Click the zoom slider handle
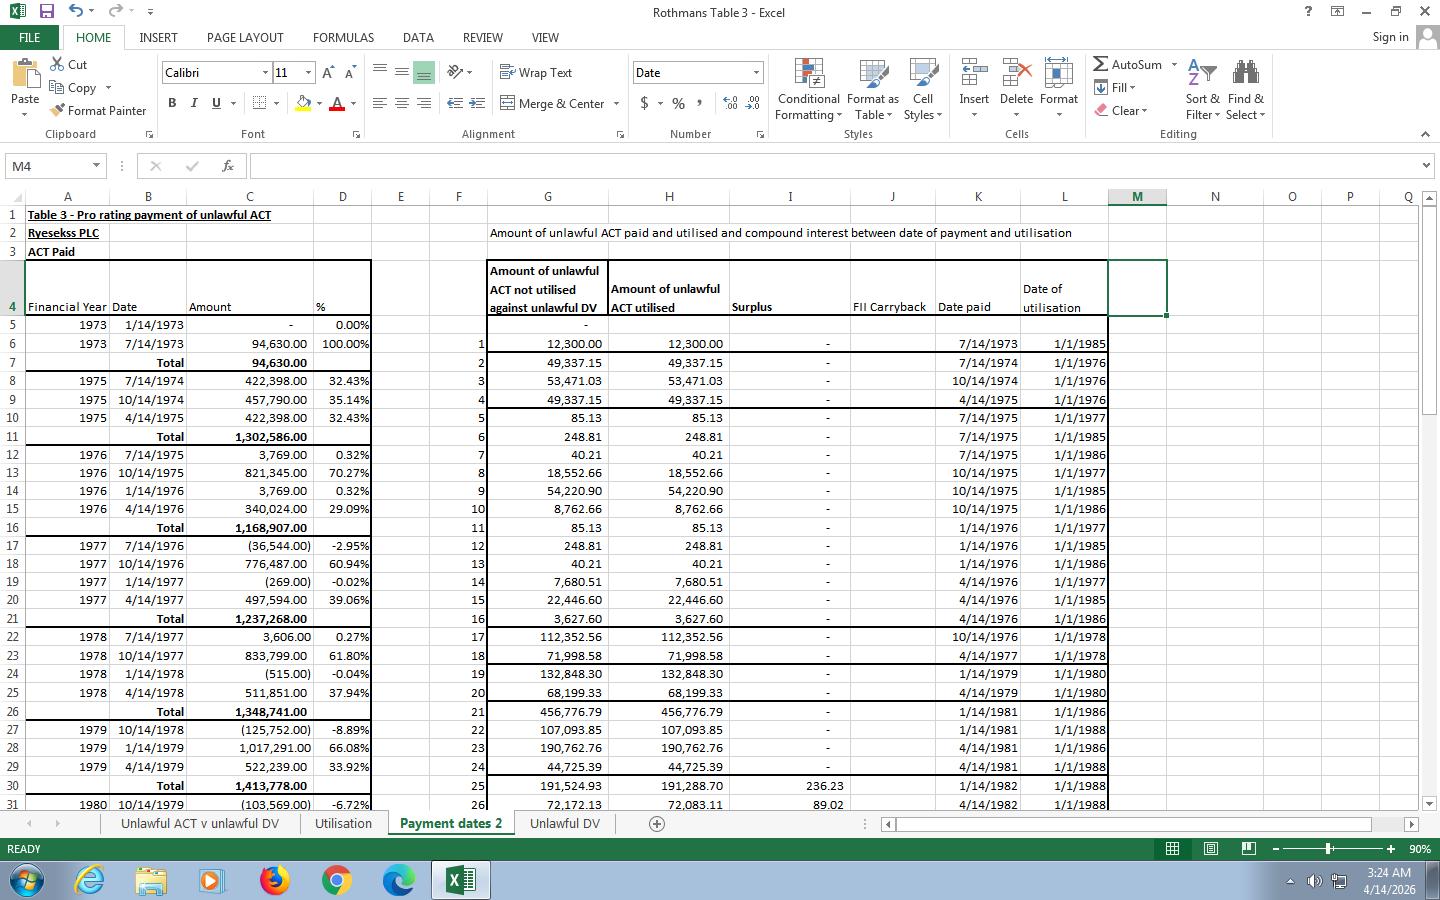 click(x=1328, y=848)
